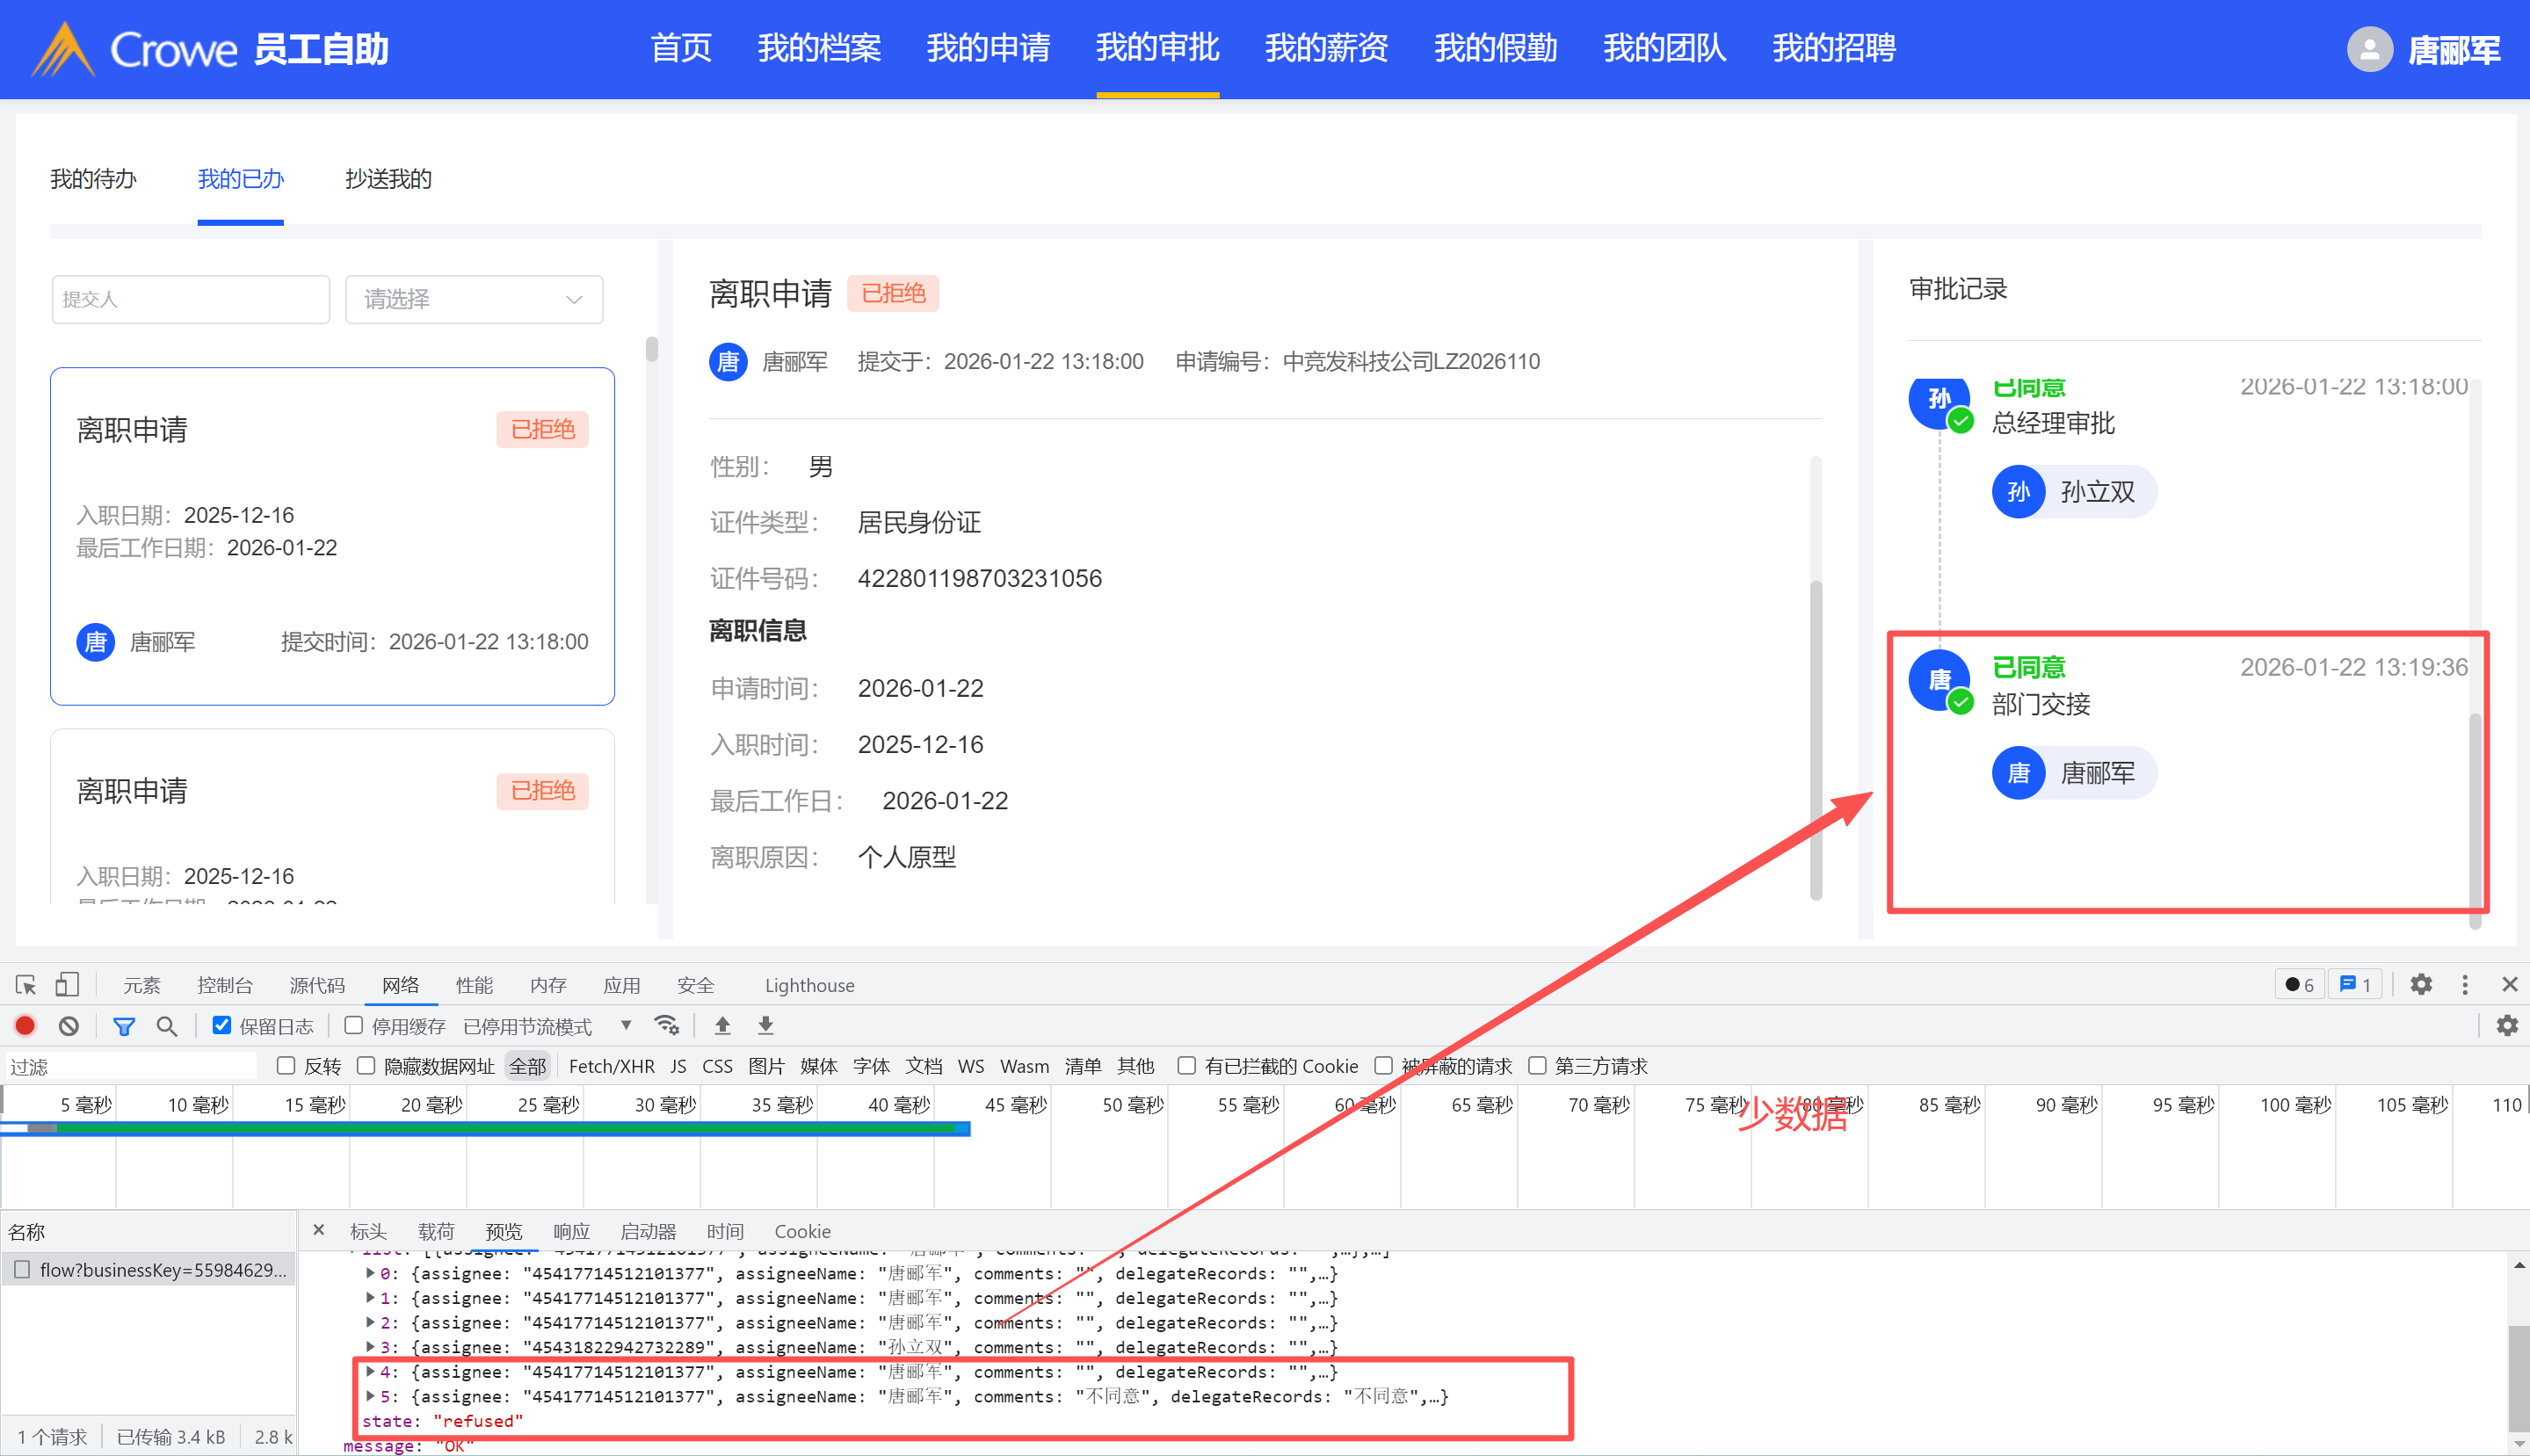Check the 反转 filter checkbox

(286, 1066)
